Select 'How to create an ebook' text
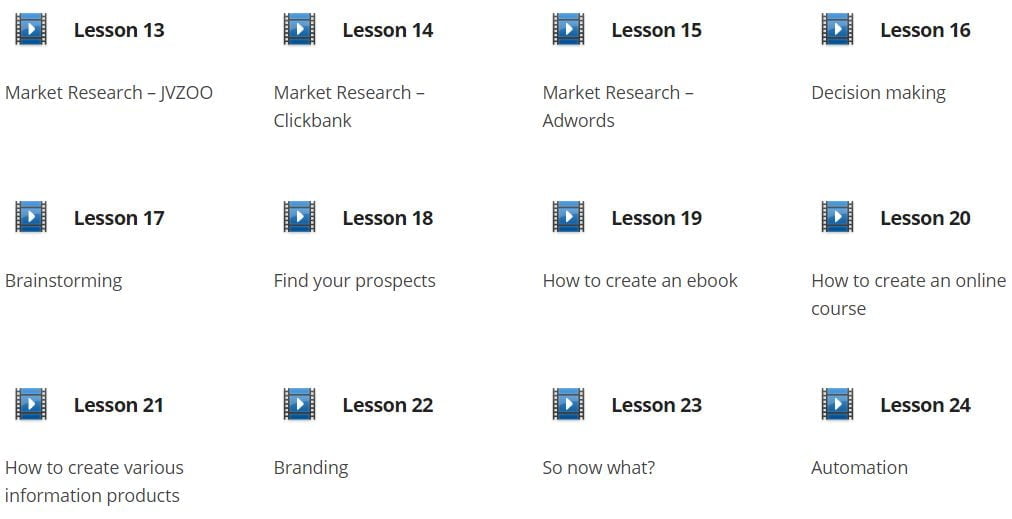 tap(640, 281)
